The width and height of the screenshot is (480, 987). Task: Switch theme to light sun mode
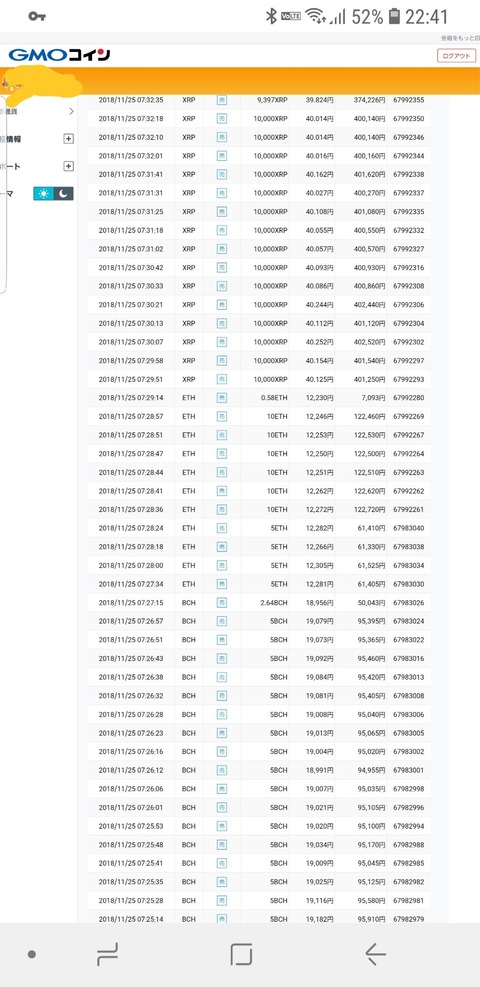click(x=43, y=194)
